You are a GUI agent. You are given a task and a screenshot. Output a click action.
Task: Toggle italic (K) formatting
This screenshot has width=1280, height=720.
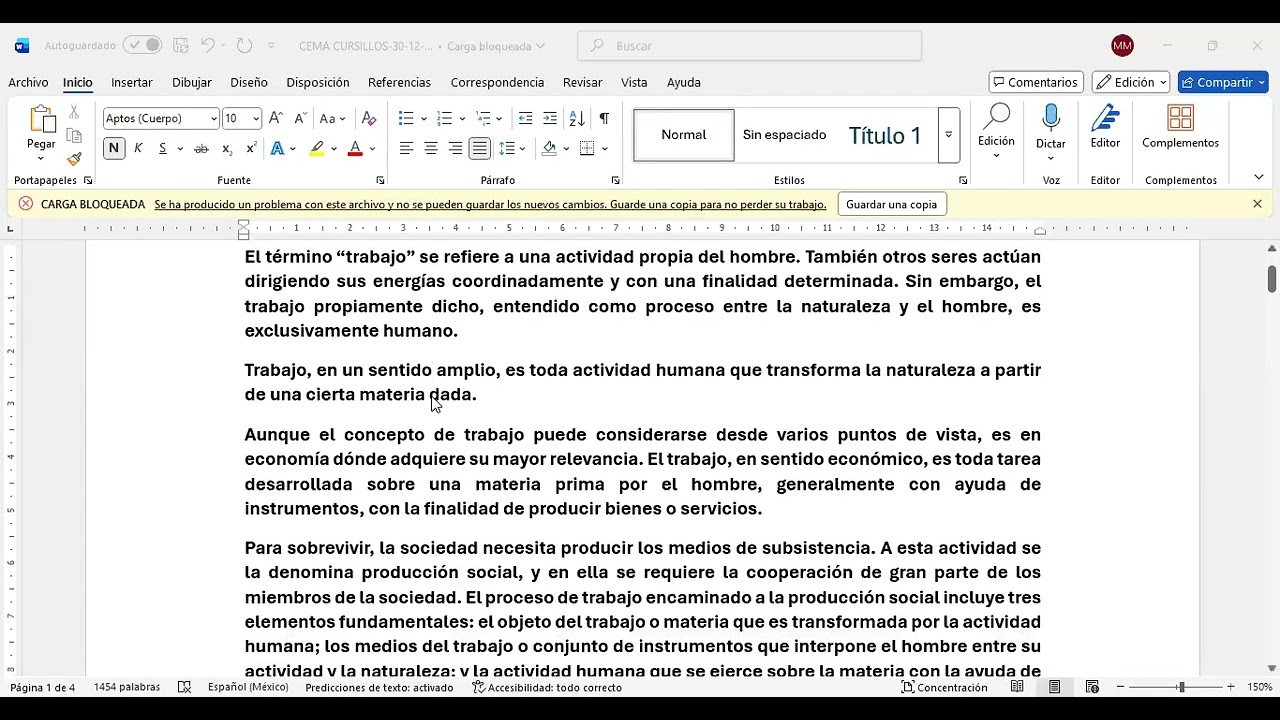(138, 148)
